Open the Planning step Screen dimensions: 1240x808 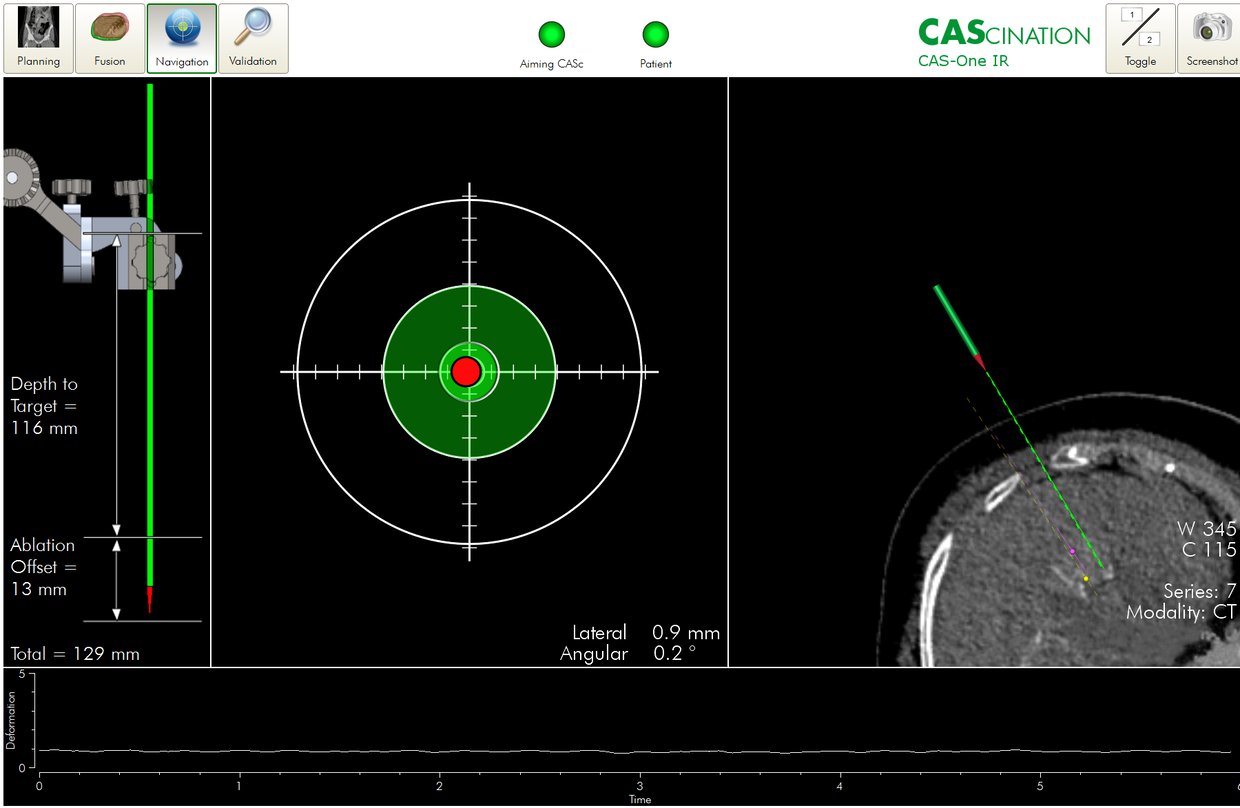pyautogui.click(x=38, y=38)
